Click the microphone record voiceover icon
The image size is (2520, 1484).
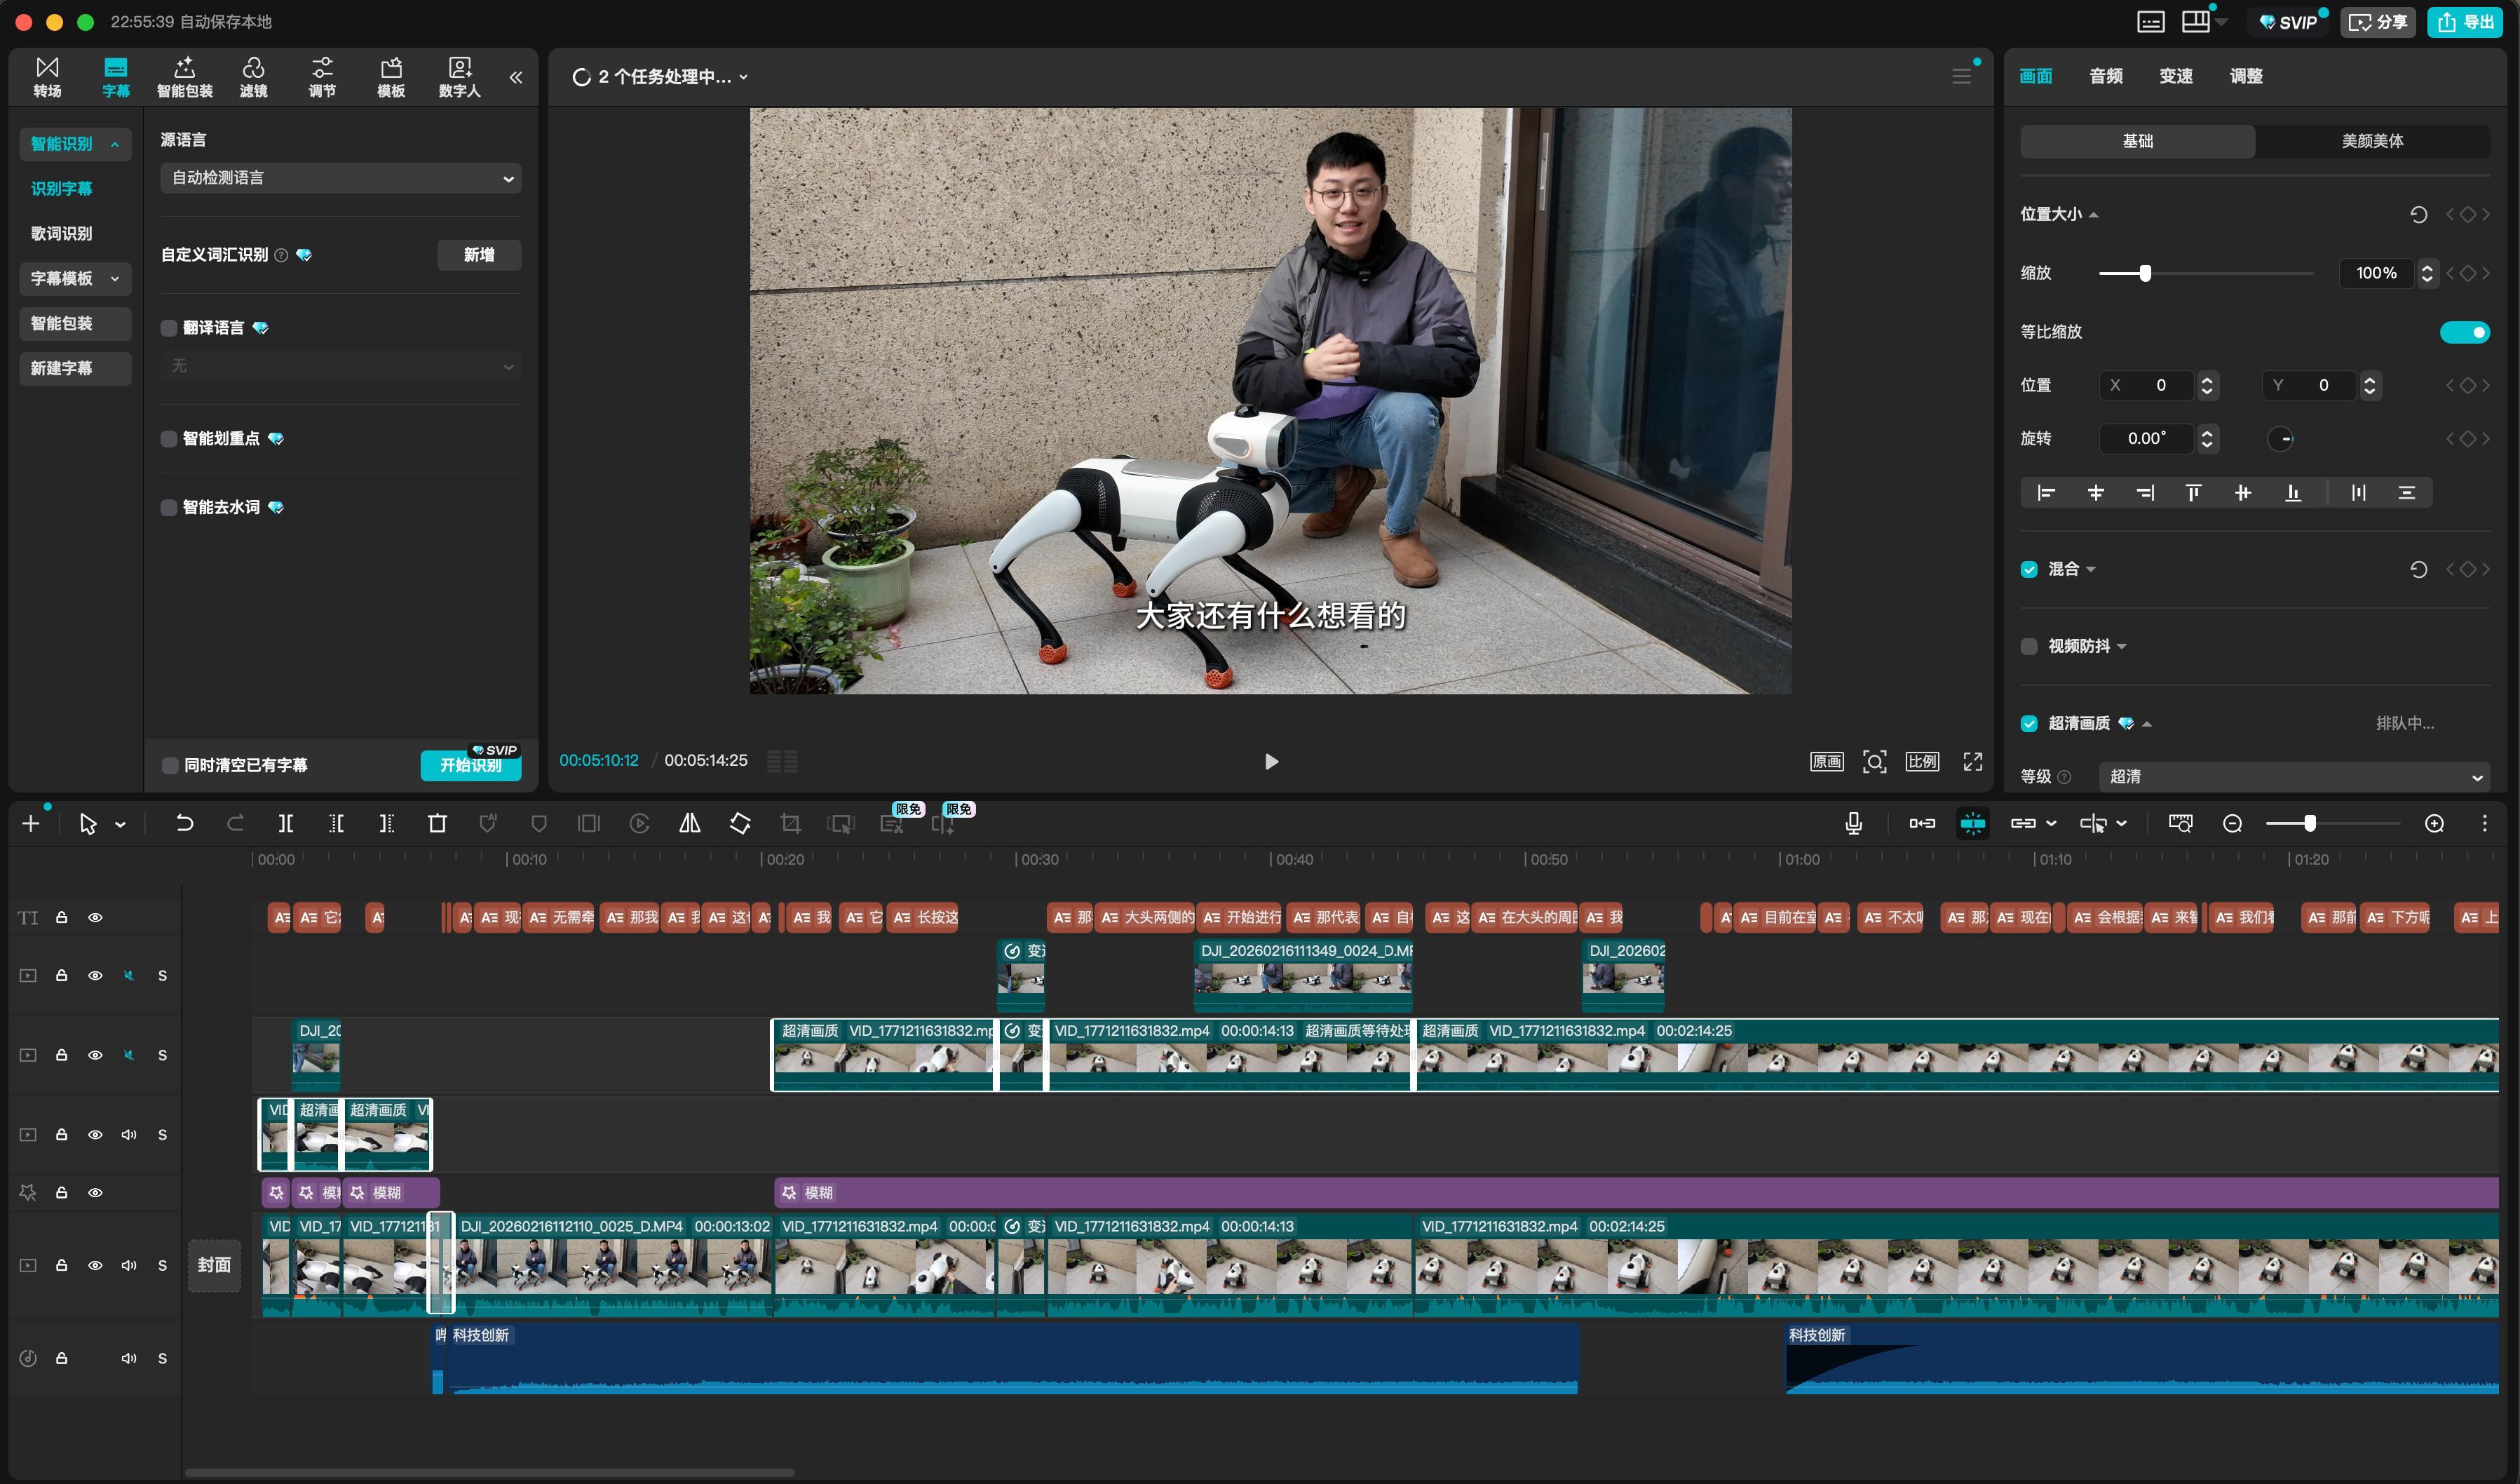point(1853,823)
